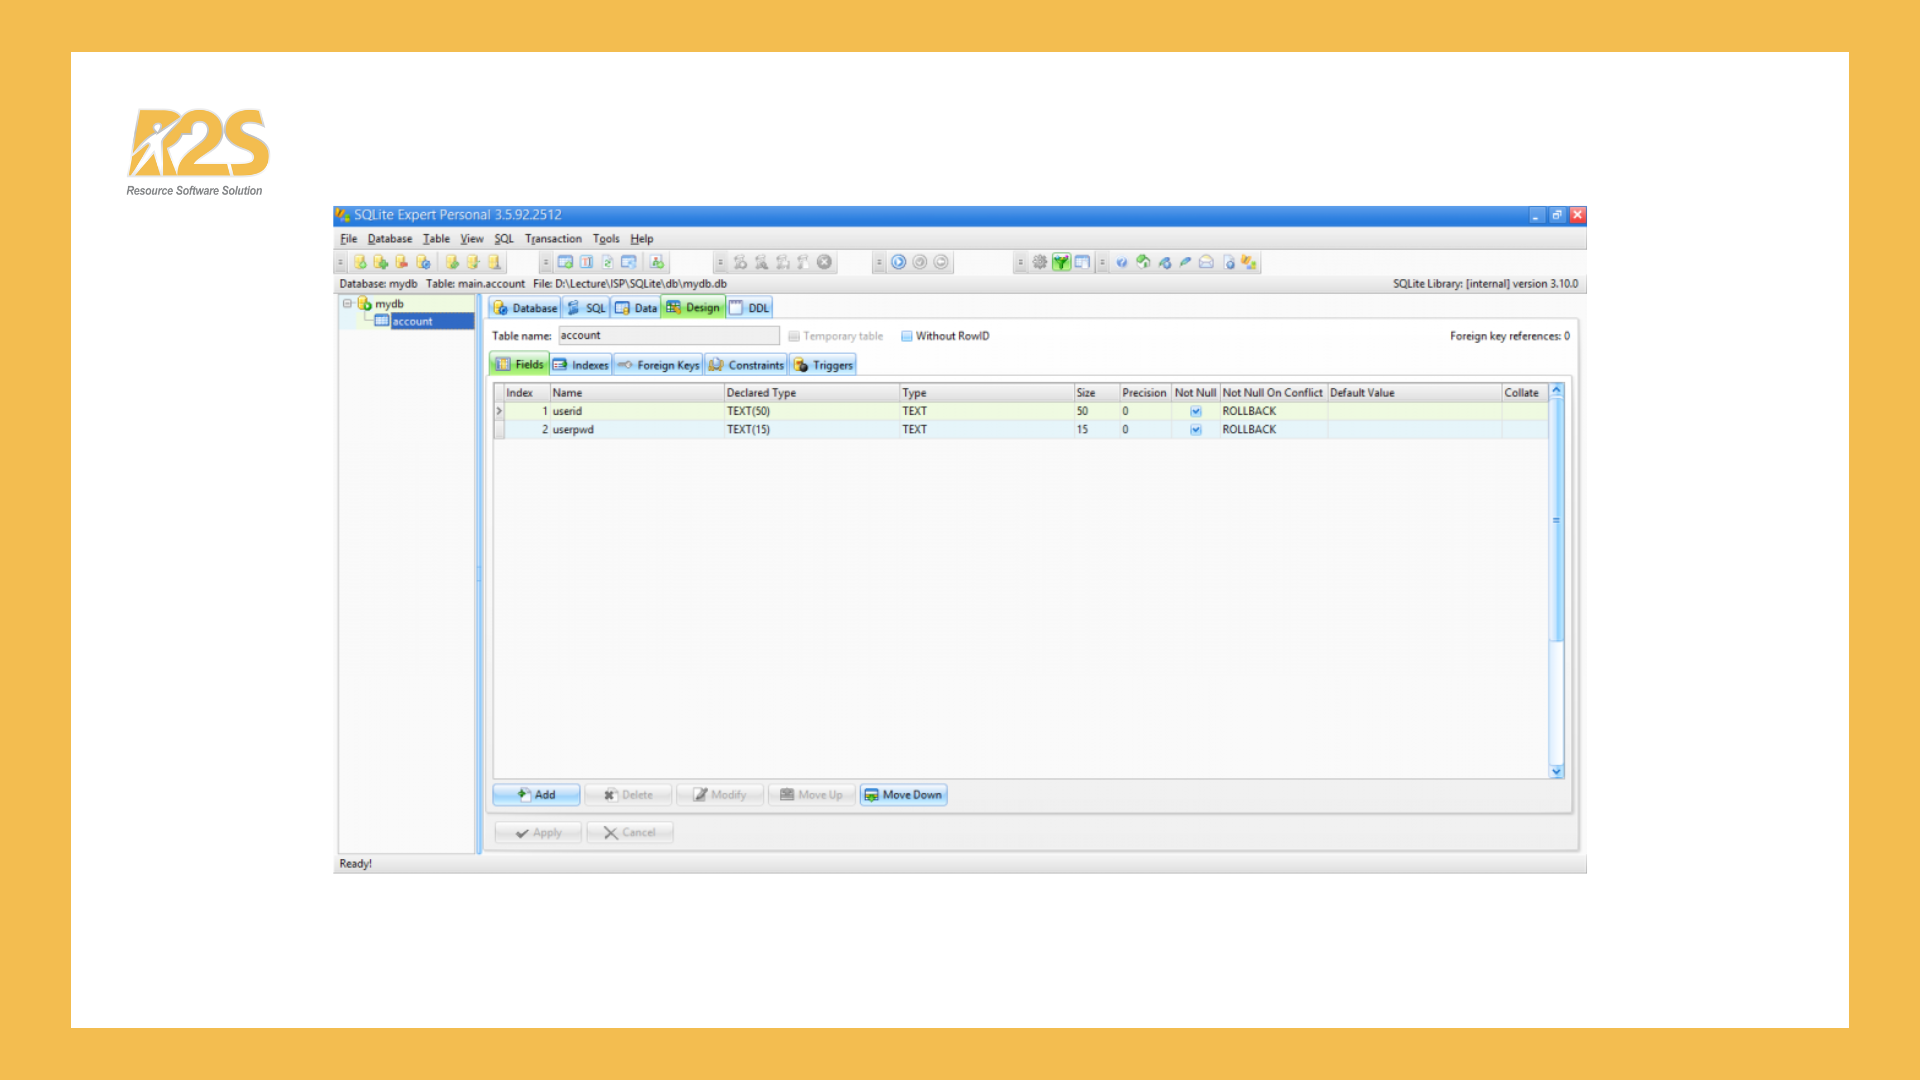Open the Transaction menu
Screen dimensions: 1920x1080
pyautogui.click(x=553, y=239)
